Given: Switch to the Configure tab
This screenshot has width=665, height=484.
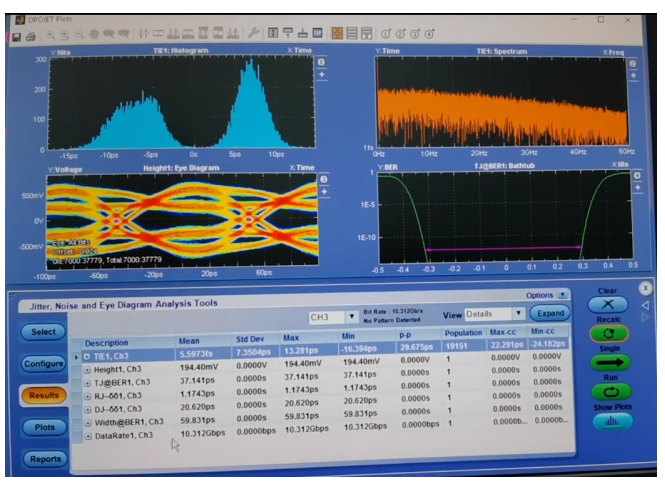Looking at the screenshot, I should pyautogui.click(x=43, y=363).
